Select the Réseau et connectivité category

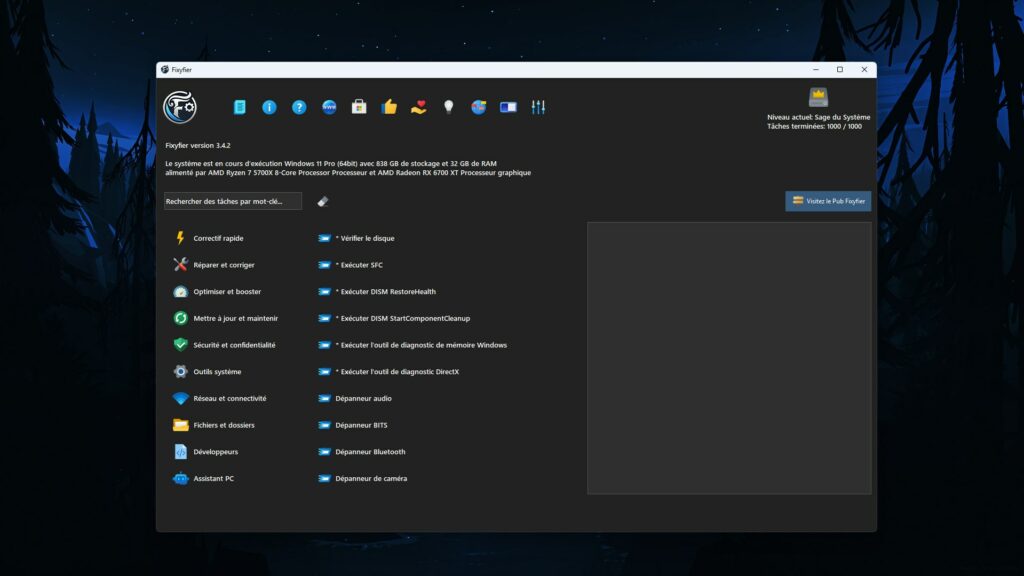point(220,398)
